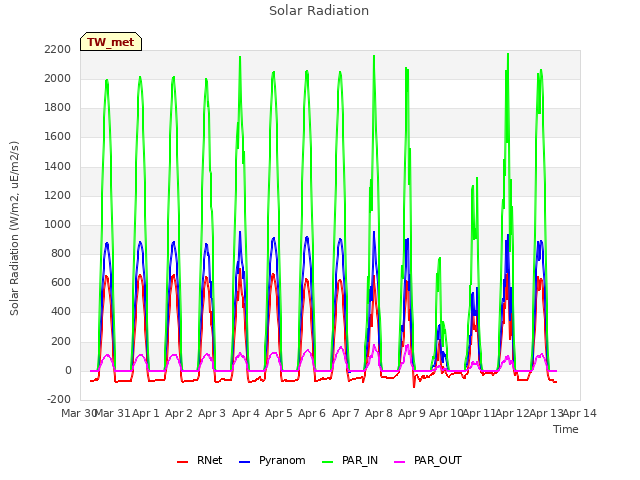Click the Mar 30 x-axis date label
The width and height of the screenshot is (640, 480).
click(78, 413)
